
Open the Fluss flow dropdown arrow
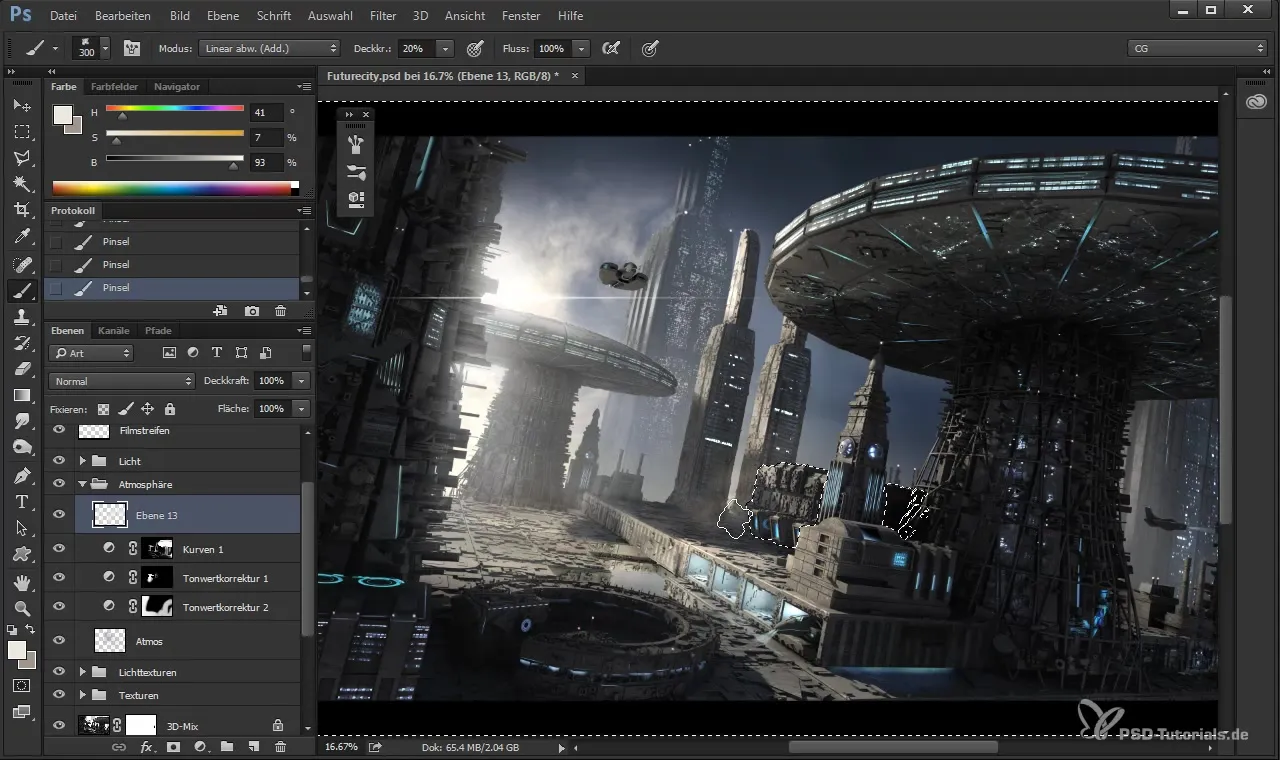581,48
